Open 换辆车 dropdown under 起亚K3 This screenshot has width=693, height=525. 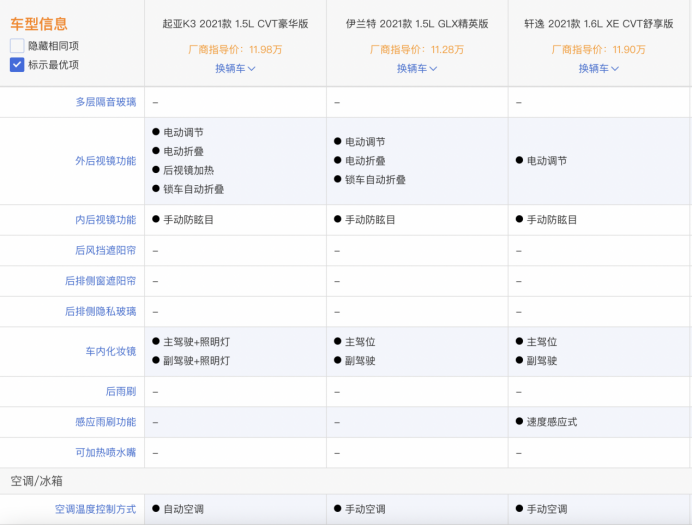235,68
